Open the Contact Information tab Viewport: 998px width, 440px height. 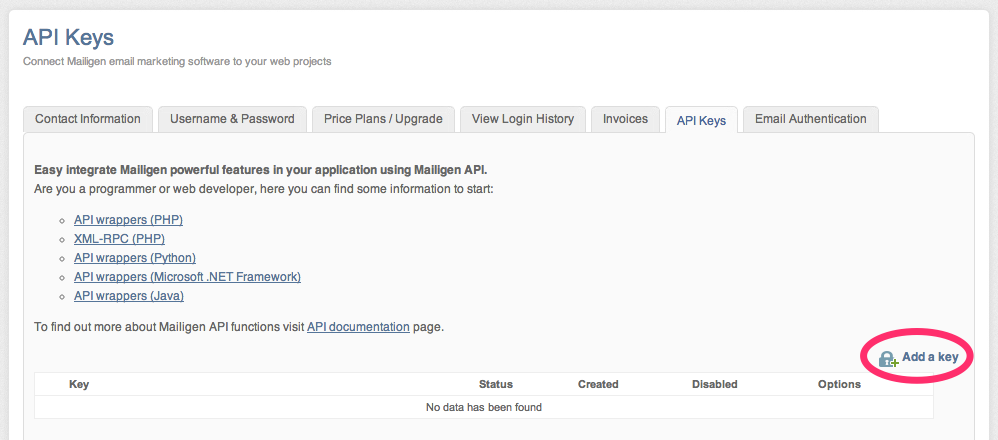click(x=88, y=119)
